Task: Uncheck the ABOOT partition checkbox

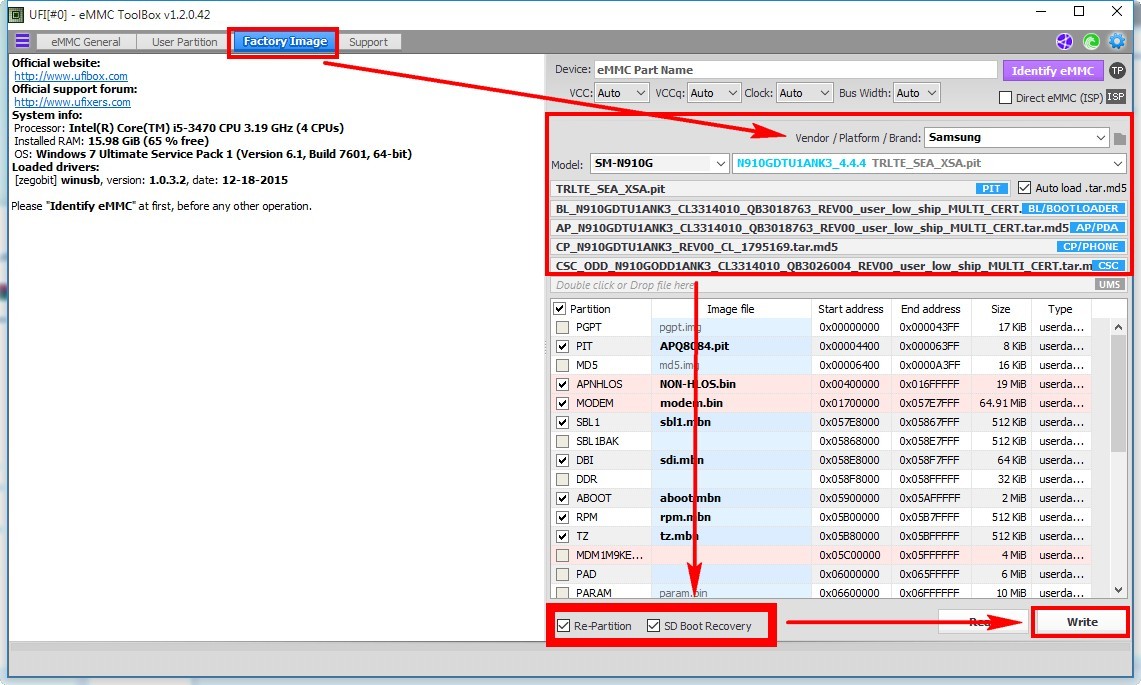Action: (x=562, y=499)
